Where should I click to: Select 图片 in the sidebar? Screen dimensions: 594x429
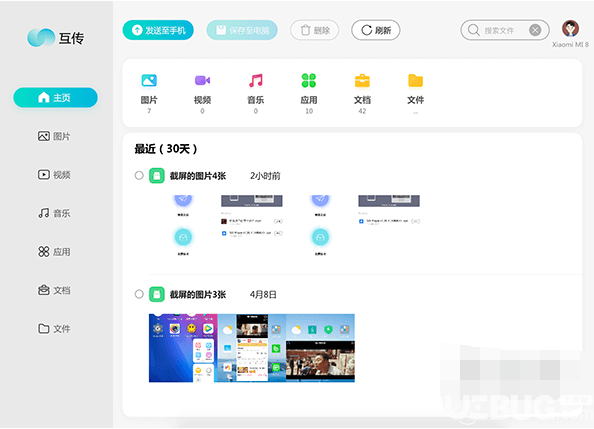55,136
